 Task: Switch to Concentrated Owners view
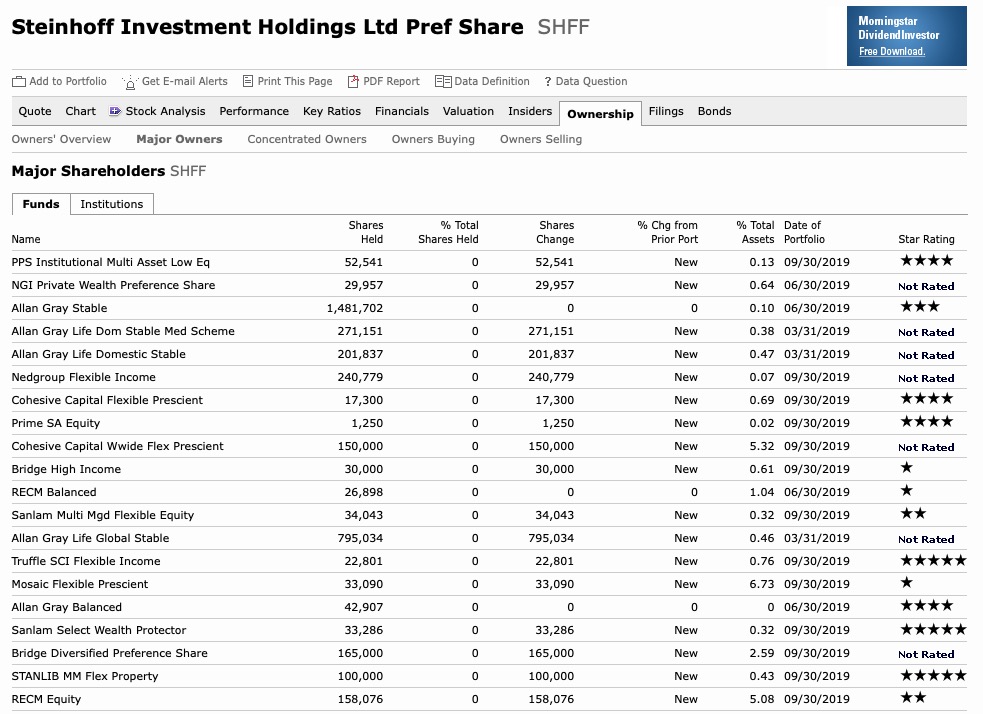click(307, 139)
